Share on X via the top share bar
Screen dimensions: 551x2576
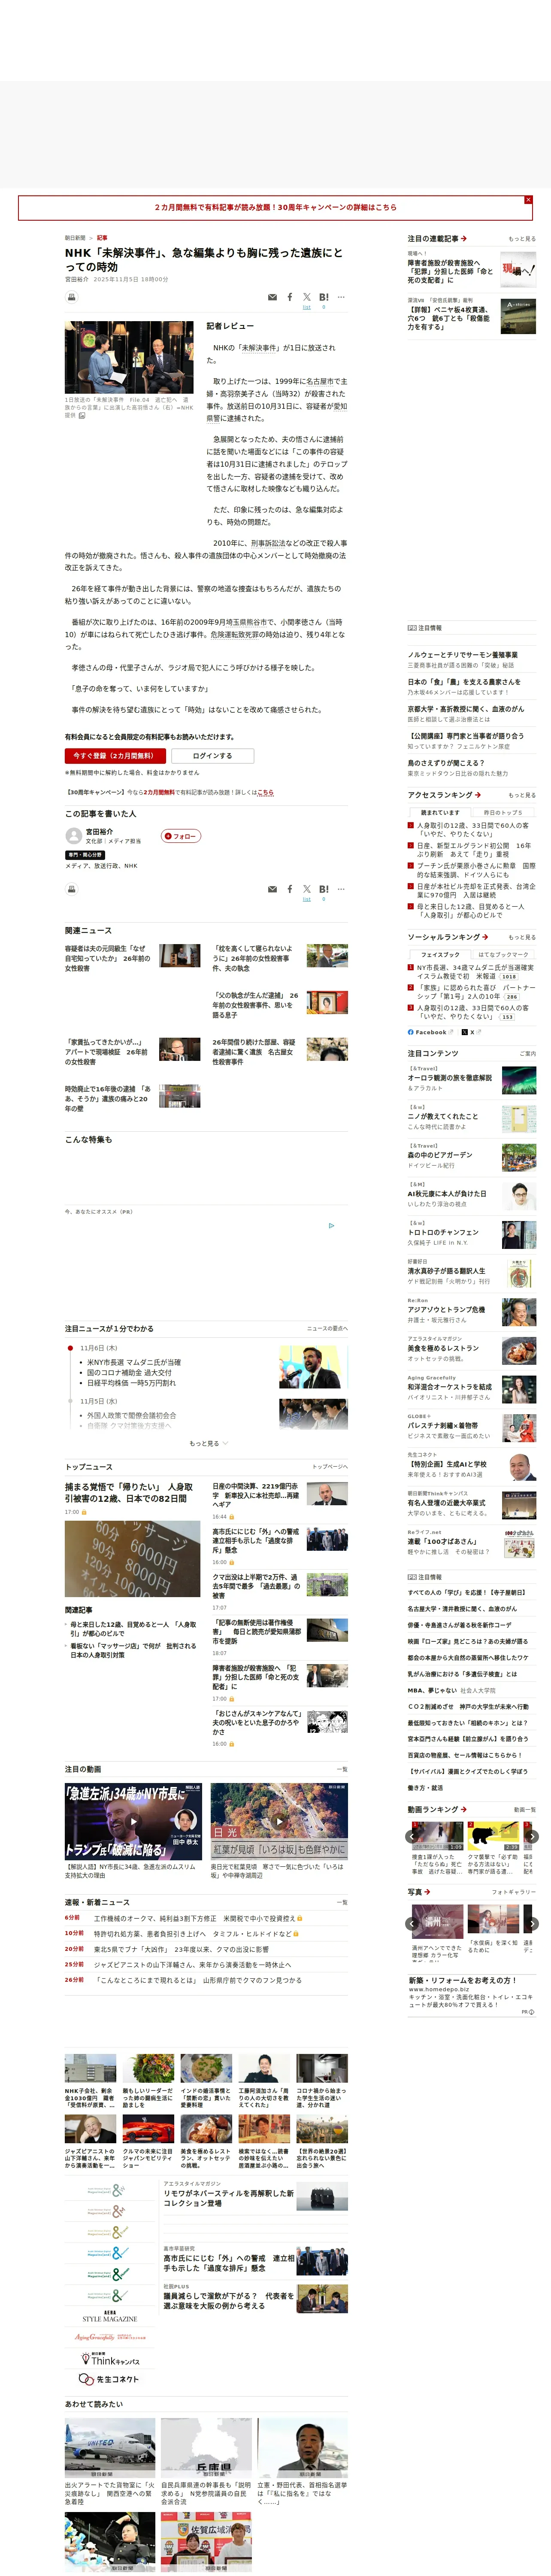307,297
